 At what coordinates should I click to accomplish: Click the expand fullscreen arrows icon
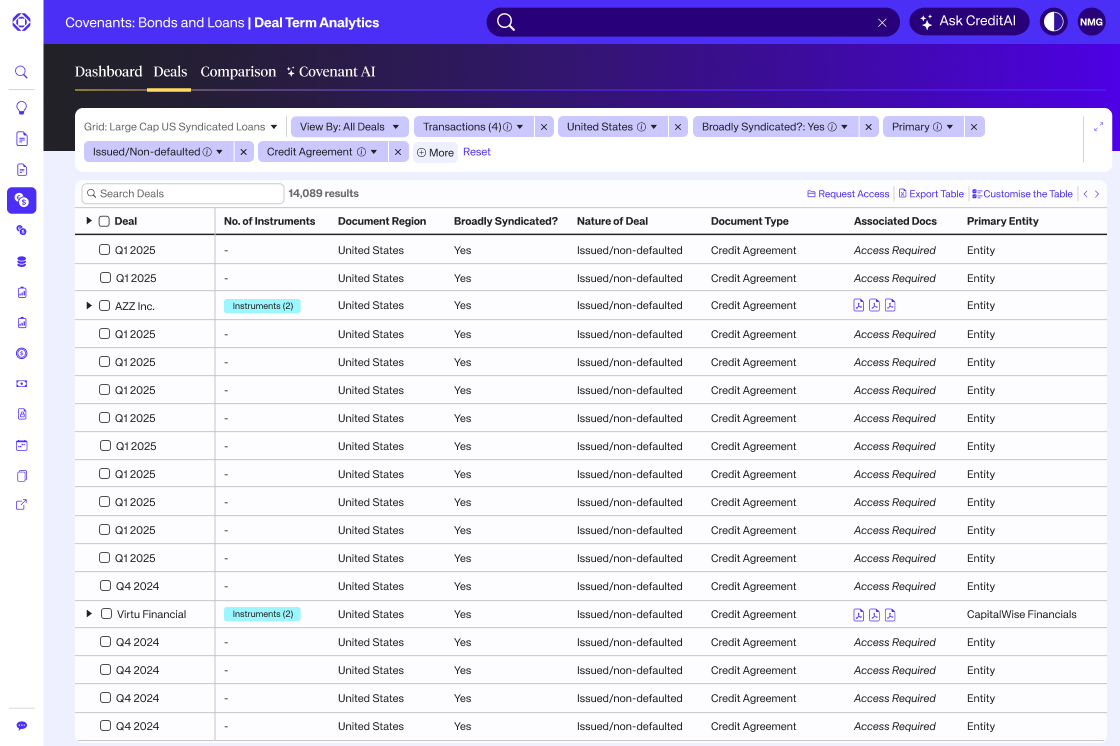click(1098, 127)
